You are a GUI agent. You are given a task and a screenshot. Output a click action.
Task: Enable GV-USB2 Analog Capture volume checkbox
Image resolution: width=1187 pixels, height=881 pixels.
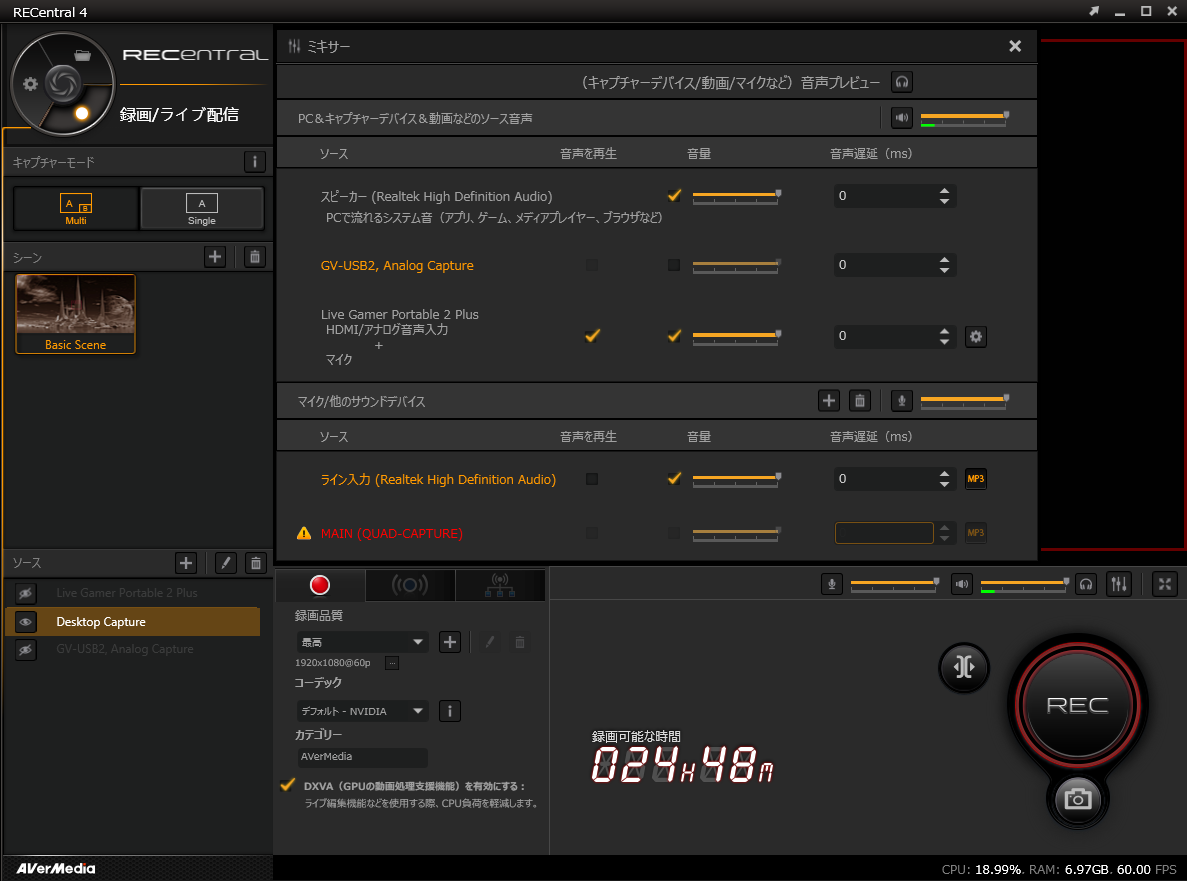pos(674,265)
